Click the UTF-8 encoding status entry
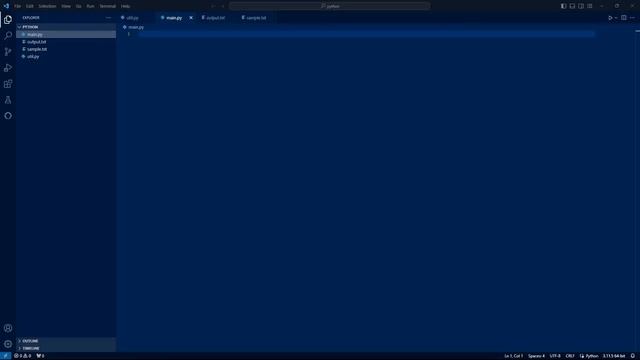This screenshot has width=640, height=360. (555, 356)
